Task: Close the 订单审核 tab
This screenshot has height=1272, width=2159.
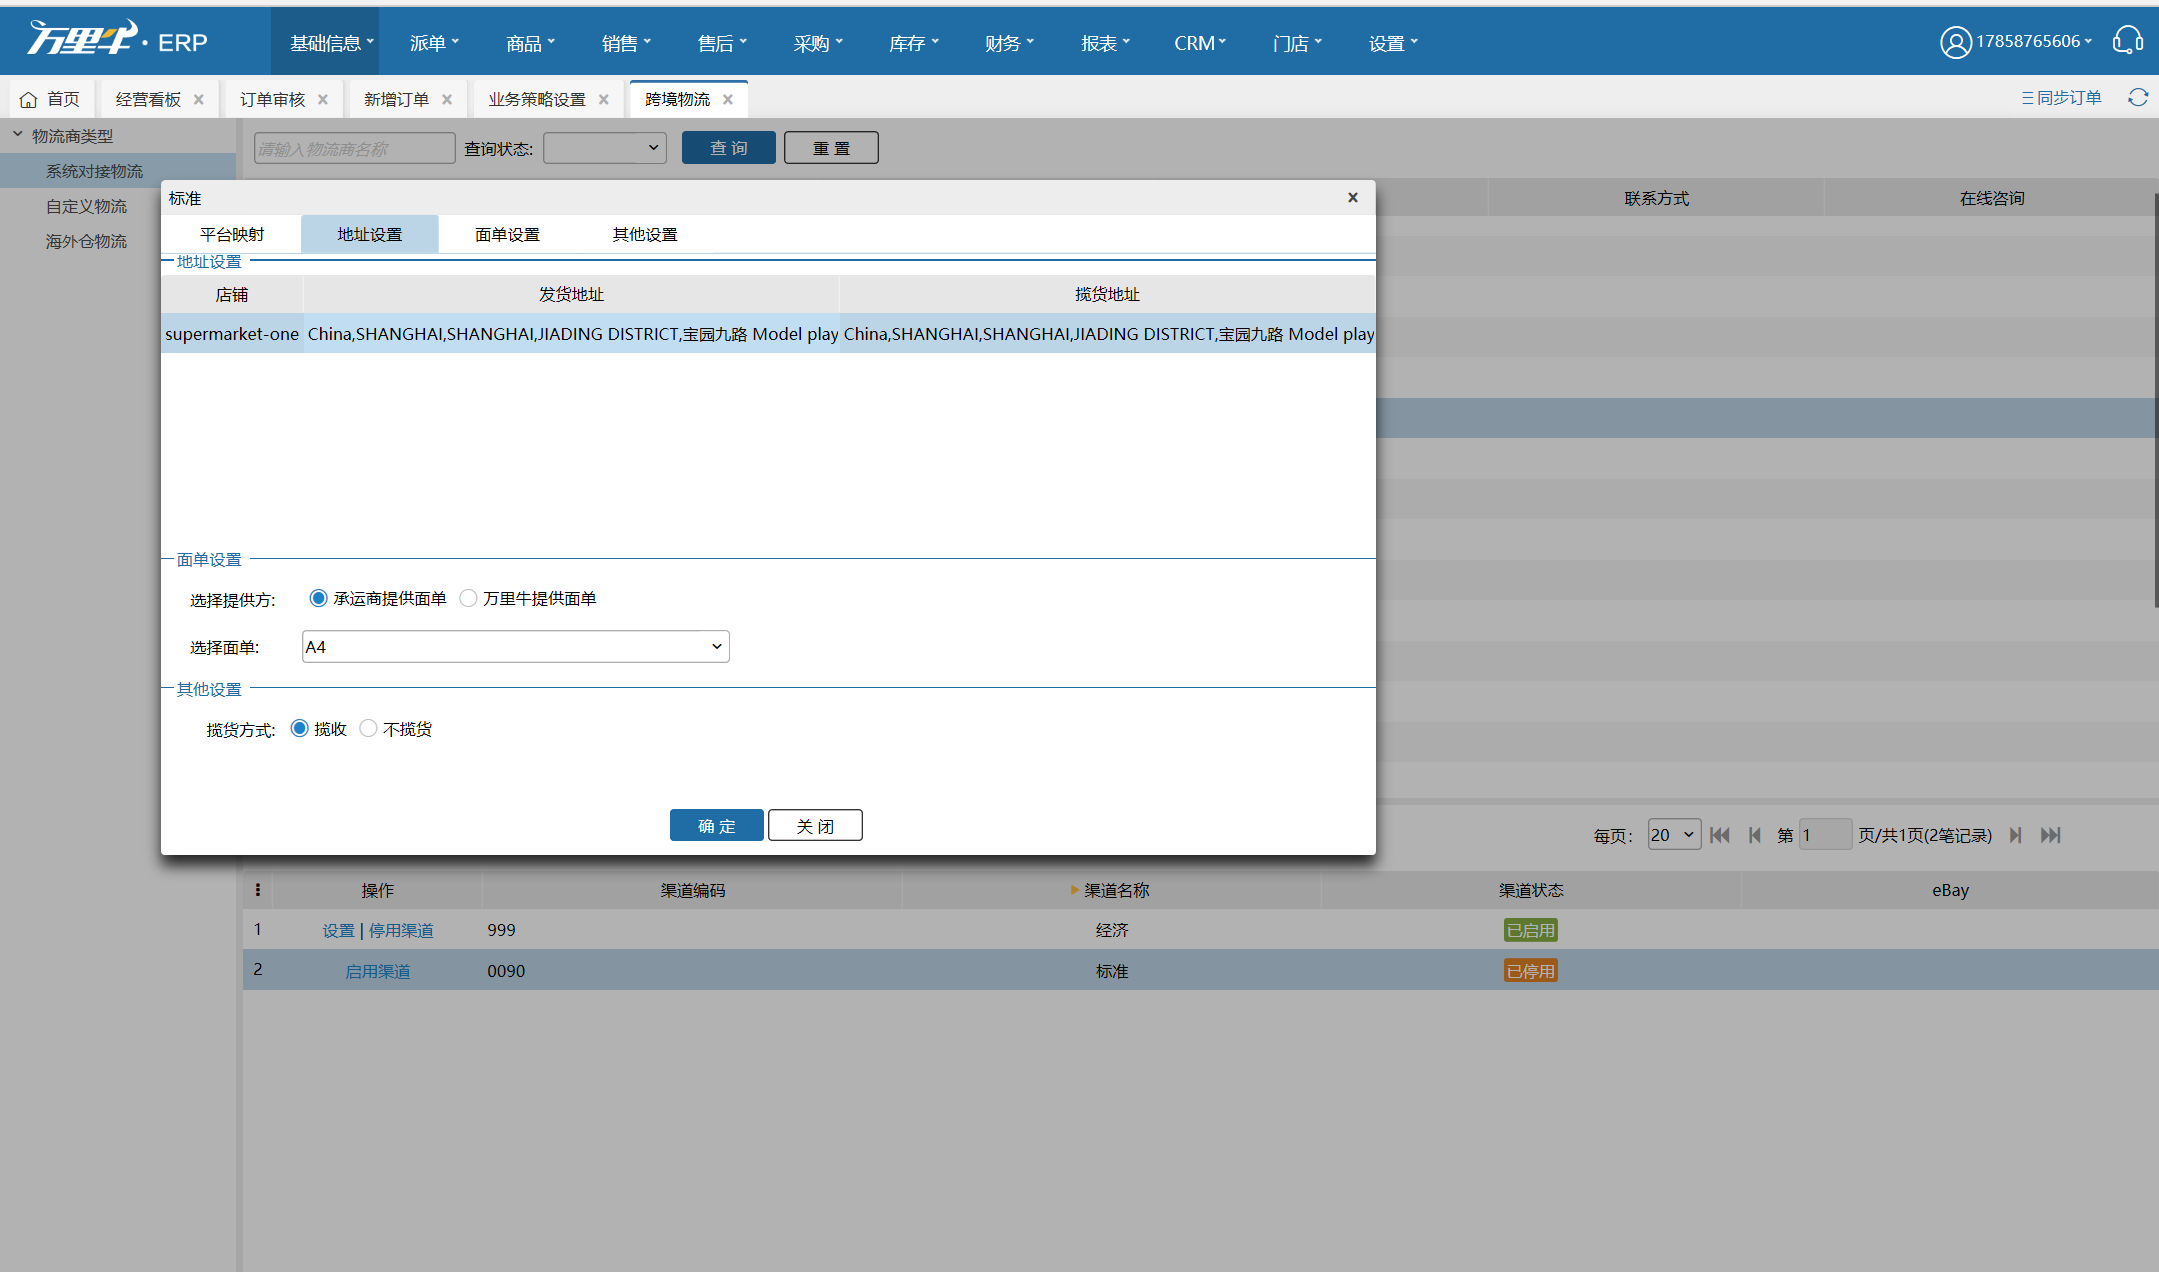Action: pyautogui.click(x=323, y=99)
